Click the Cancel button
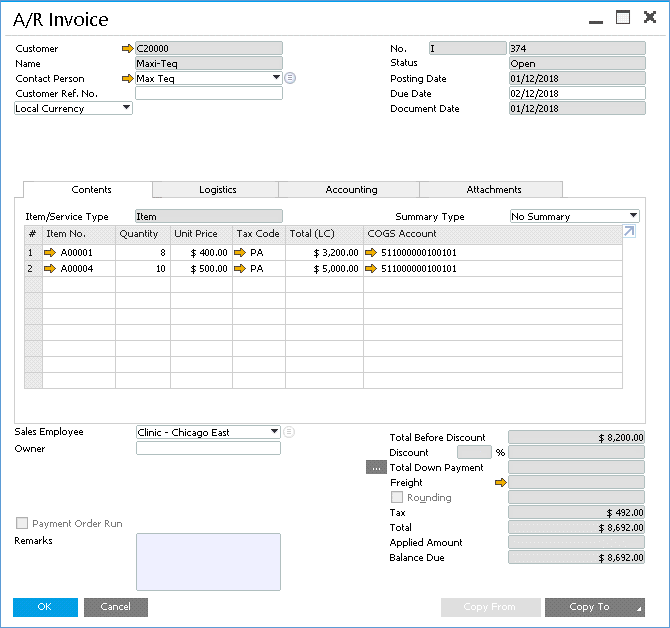 coord(116,607)
